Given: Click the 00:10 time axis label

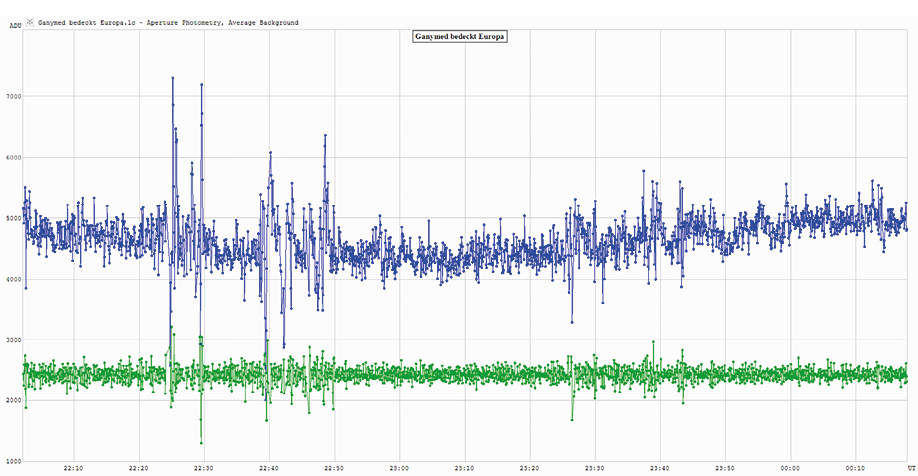Looking at the screenshot, I should click(x=855, y=467).
